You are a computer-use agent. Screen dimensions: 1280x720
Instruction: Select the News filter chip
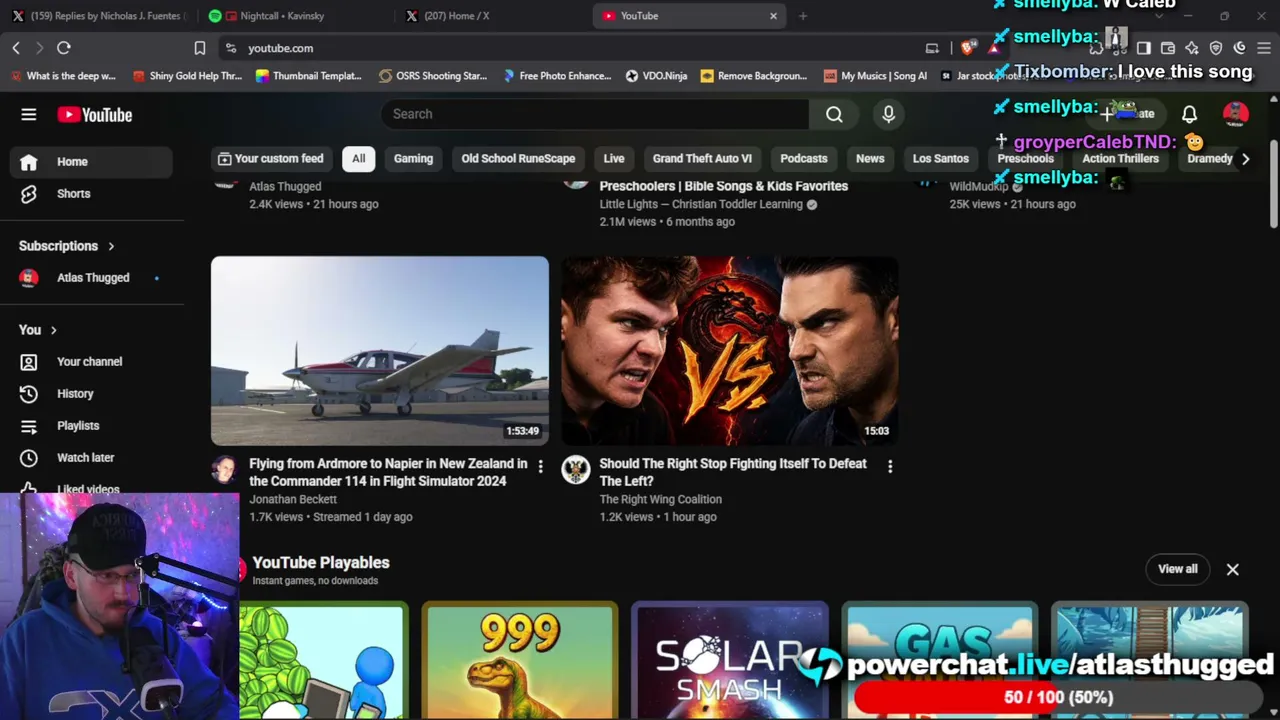point(870,159)
